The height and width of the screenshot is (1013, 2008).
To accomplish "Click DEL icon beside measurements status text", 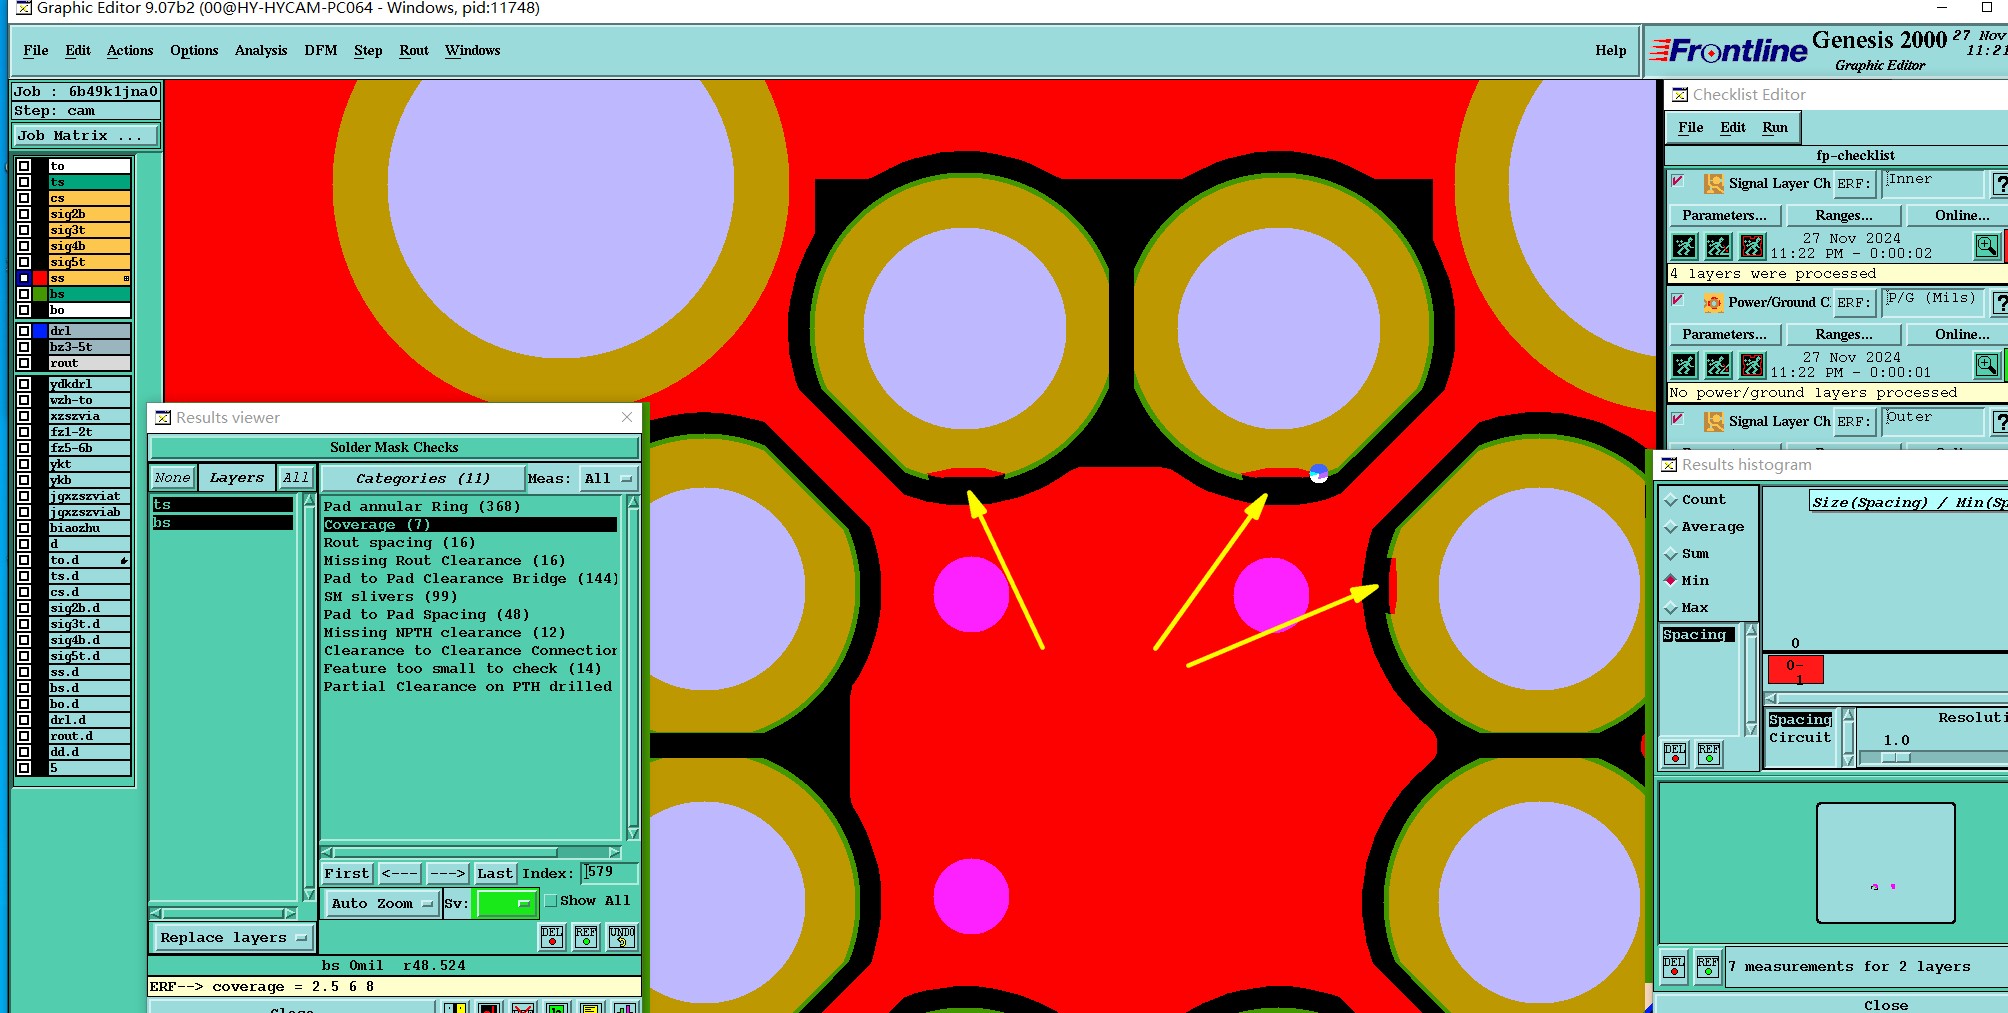I will click(x=1674, y=966).
